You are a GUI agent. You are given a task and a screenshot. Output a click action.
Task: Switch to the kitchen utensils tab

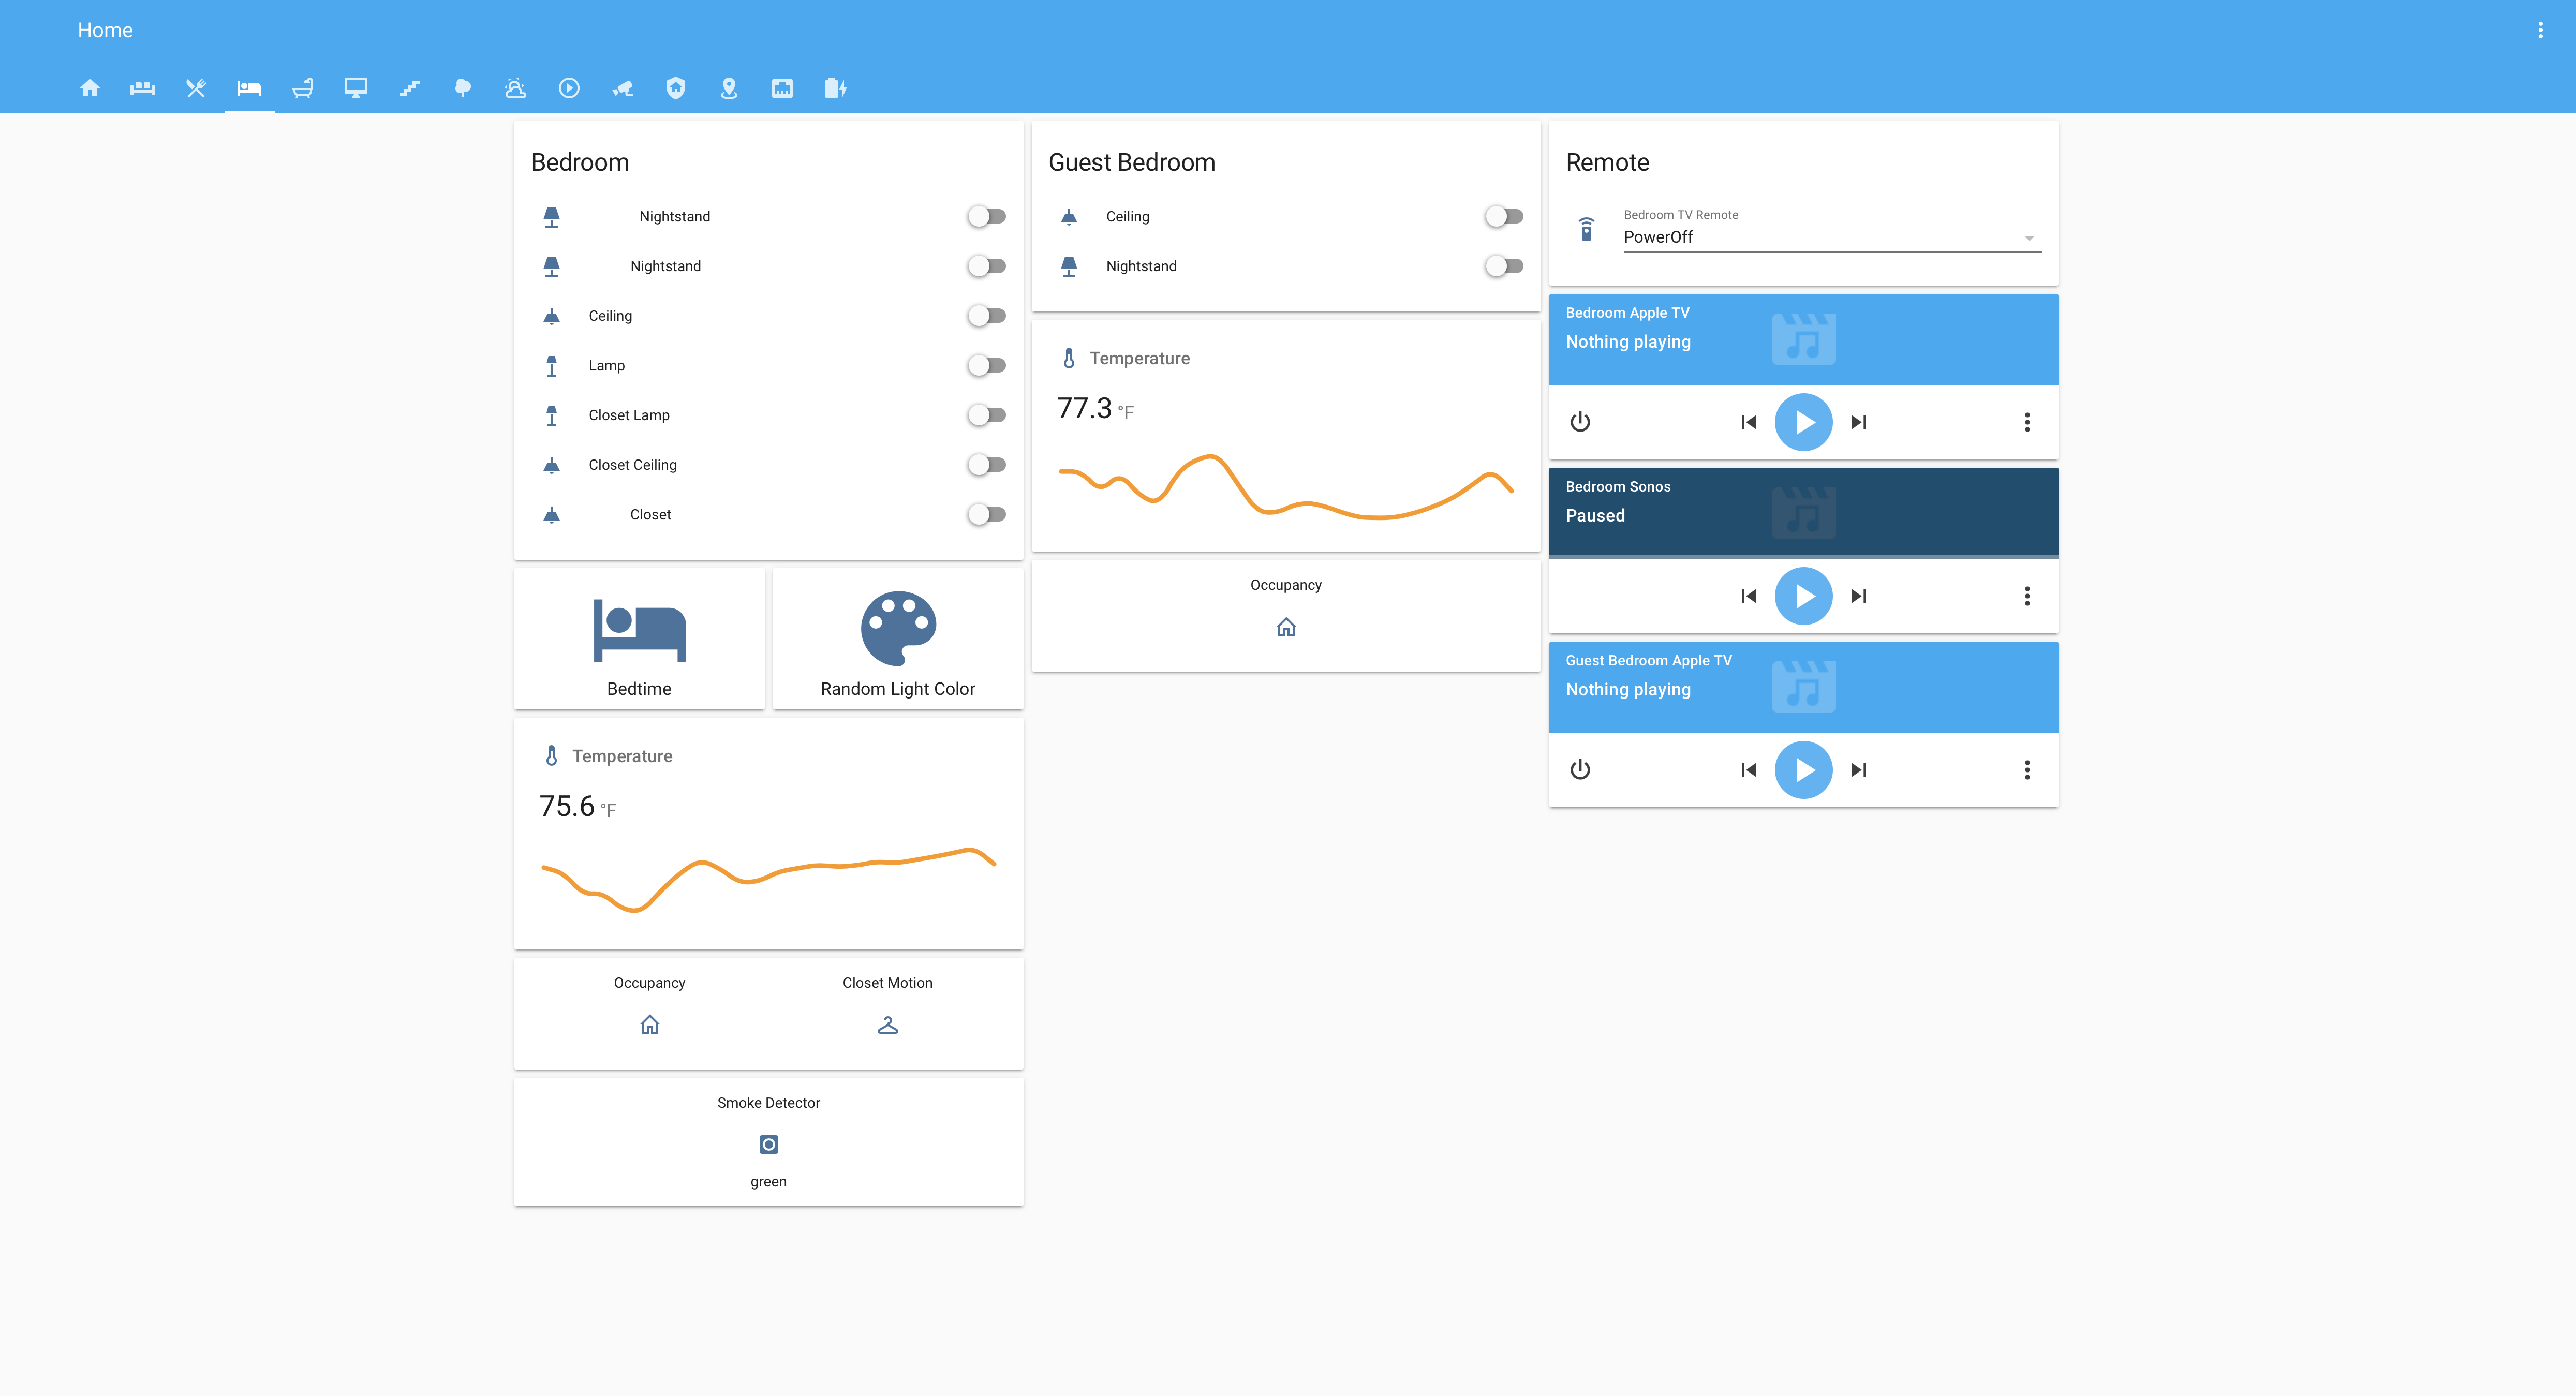tap(196, 88)
